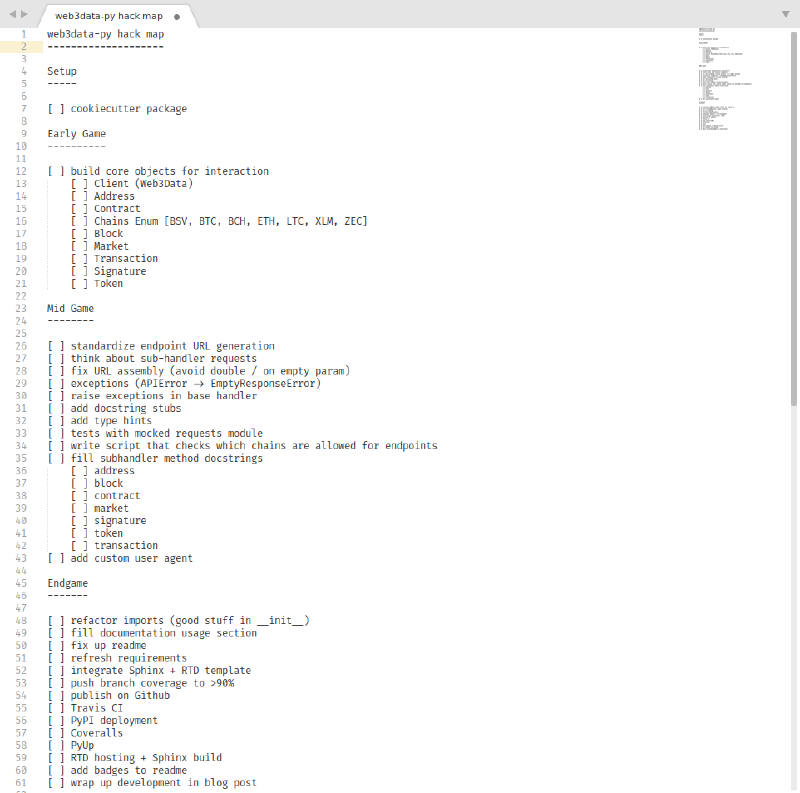Click 'publish on Github' text
This screenshot has height=793, width=800.
(120, 696)
